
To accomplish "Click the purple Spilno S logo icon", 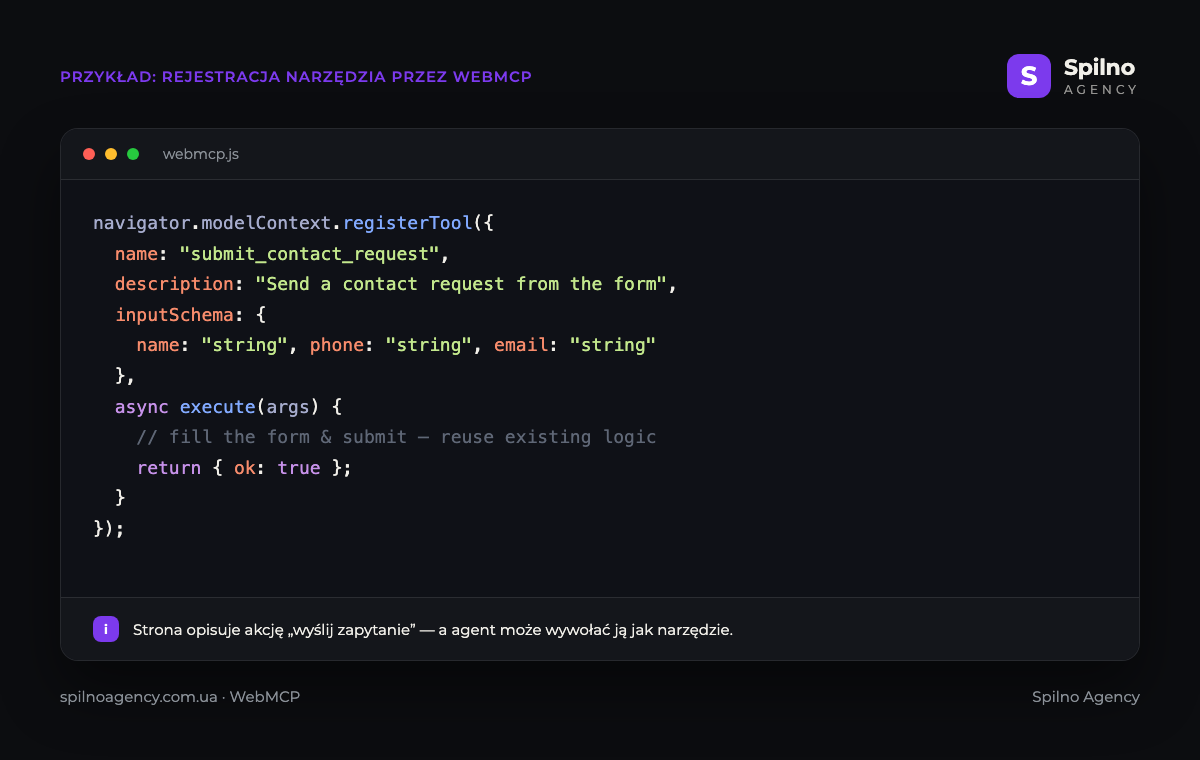I will pyautogui.click(x=1029, y=76).
